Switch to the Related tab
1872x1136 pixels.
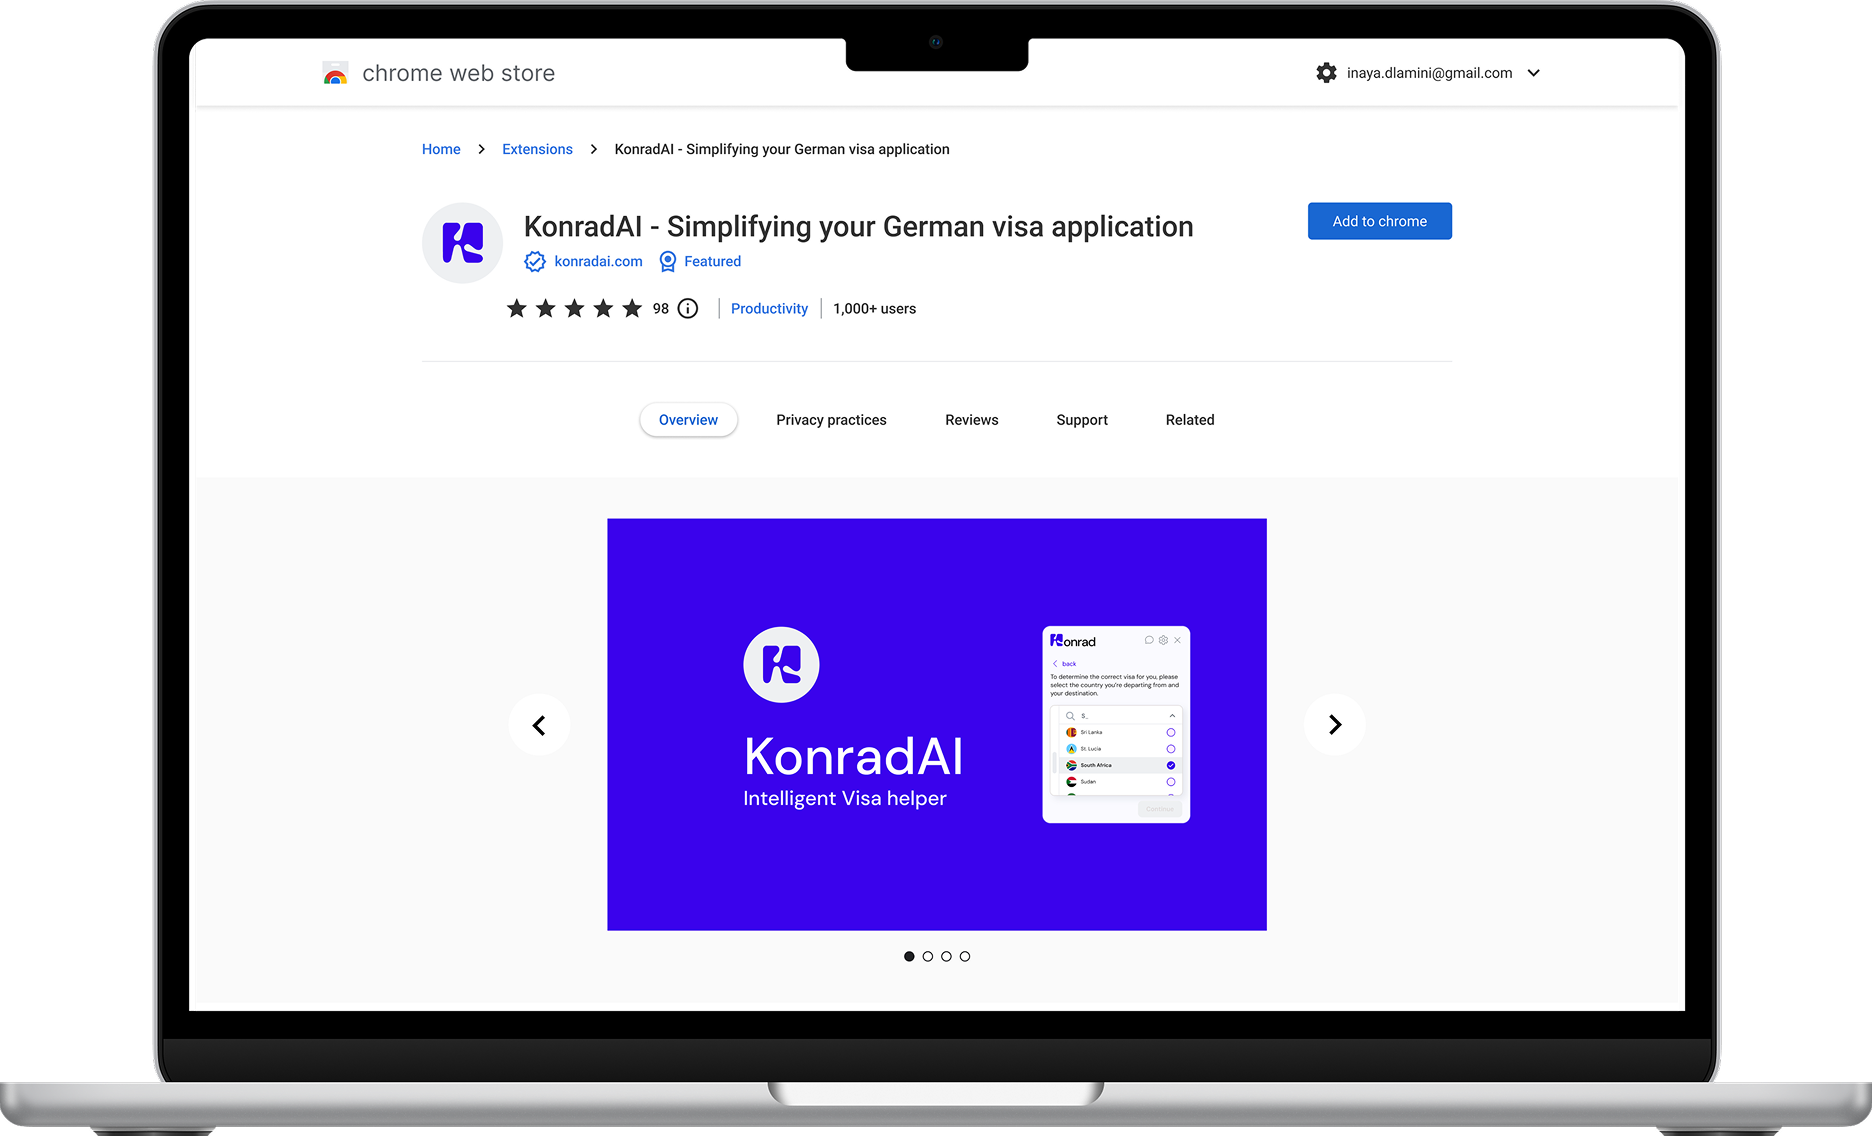pyautogui.click(x=1190, y=420)
